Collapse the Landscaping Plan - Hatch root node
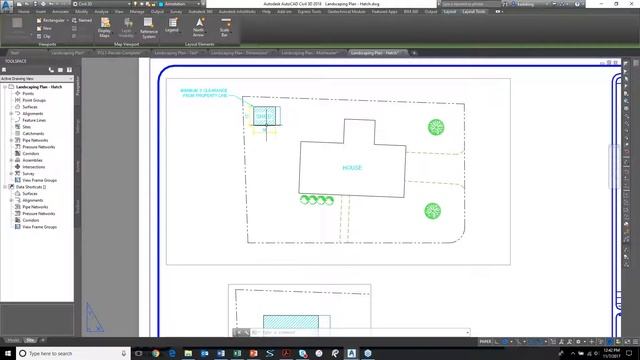The height and width of the screenshot is (360, 640). coord(5,87)
